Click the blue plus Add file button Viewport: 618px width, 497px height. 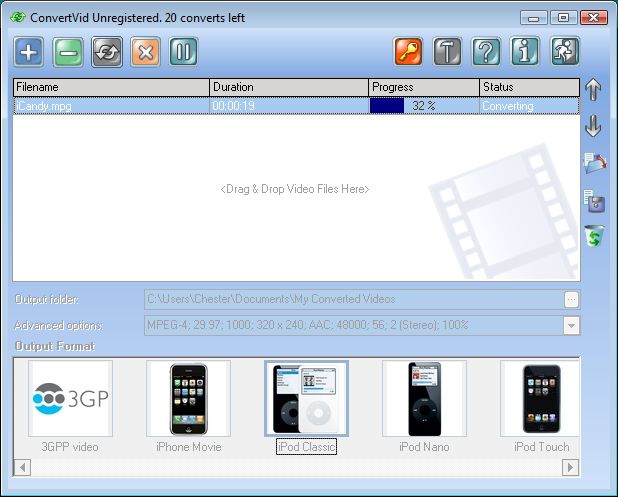(x=29, y=52)
